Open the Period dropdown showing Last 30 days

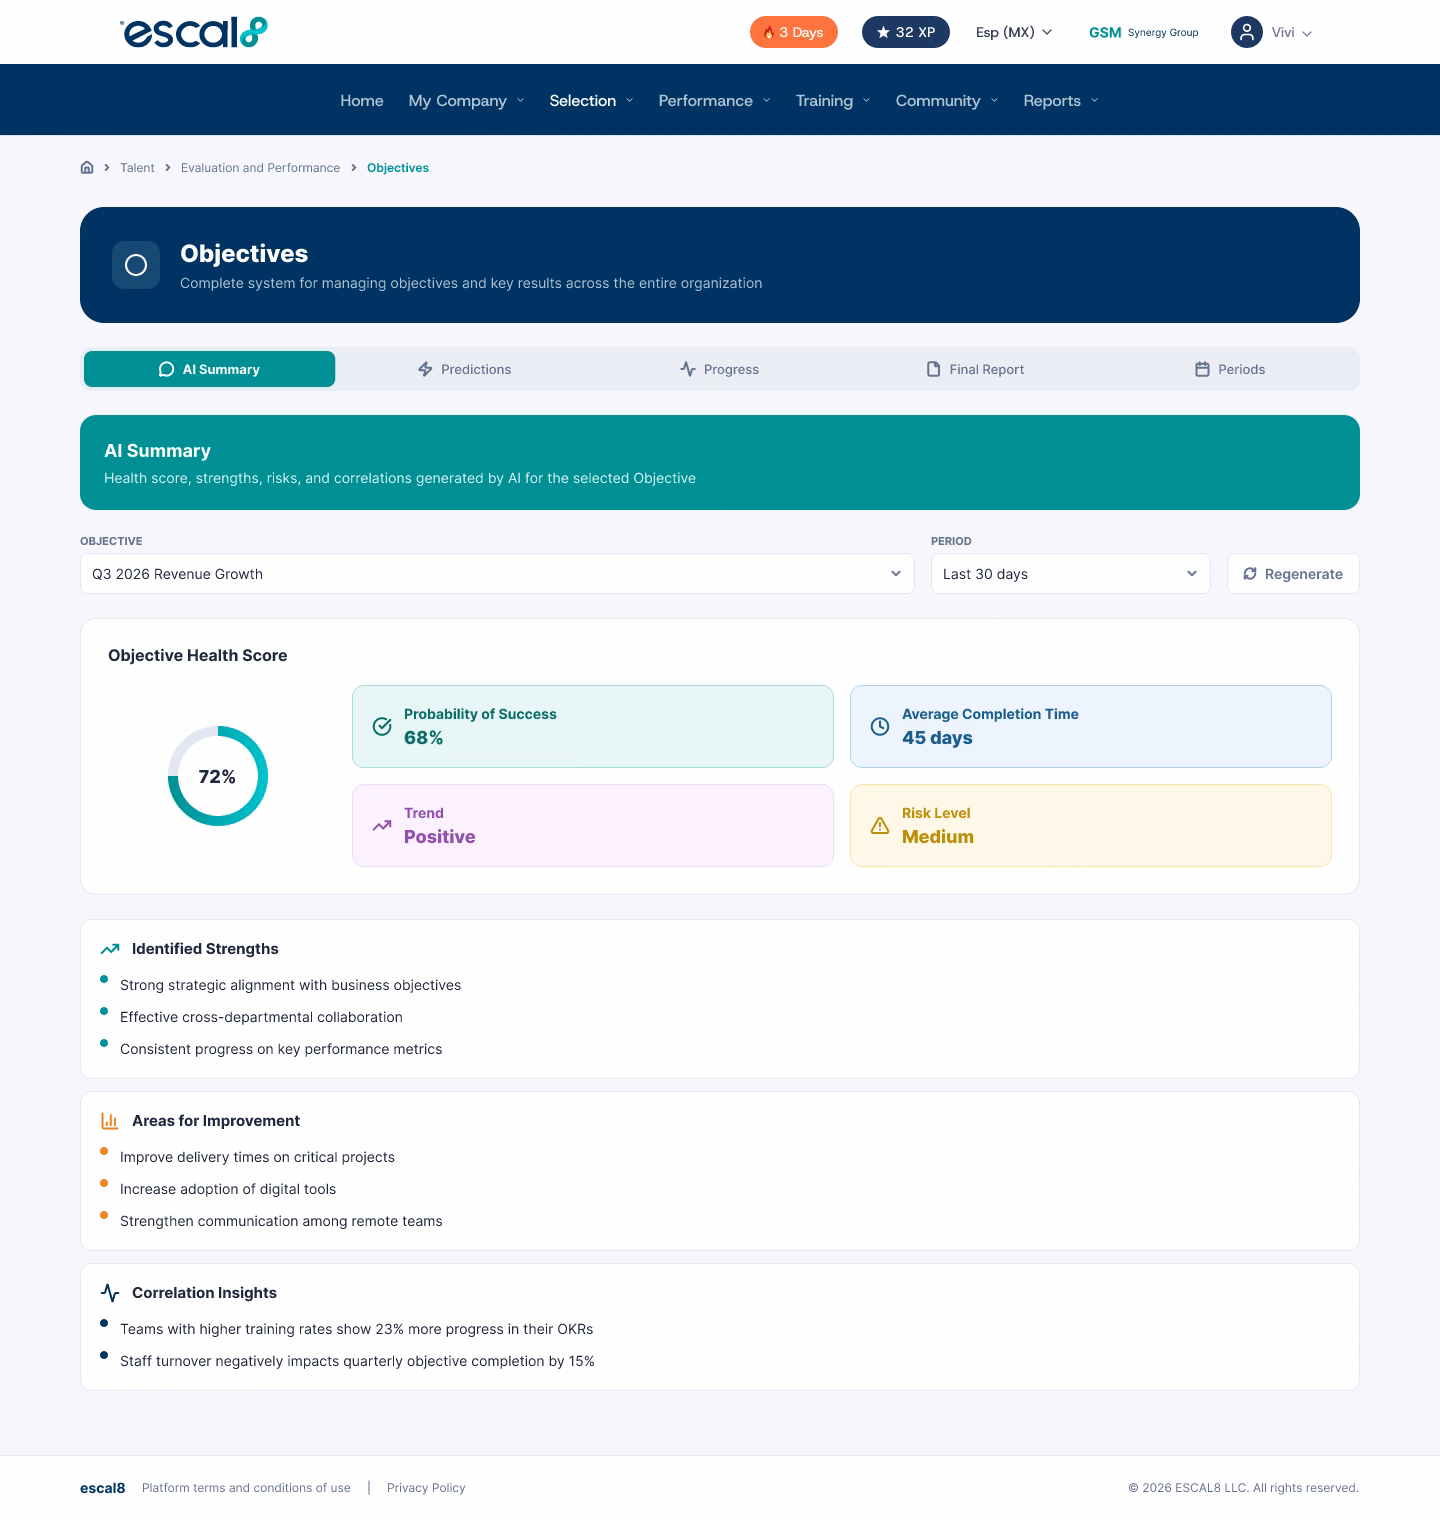[x=1071, y=574]
